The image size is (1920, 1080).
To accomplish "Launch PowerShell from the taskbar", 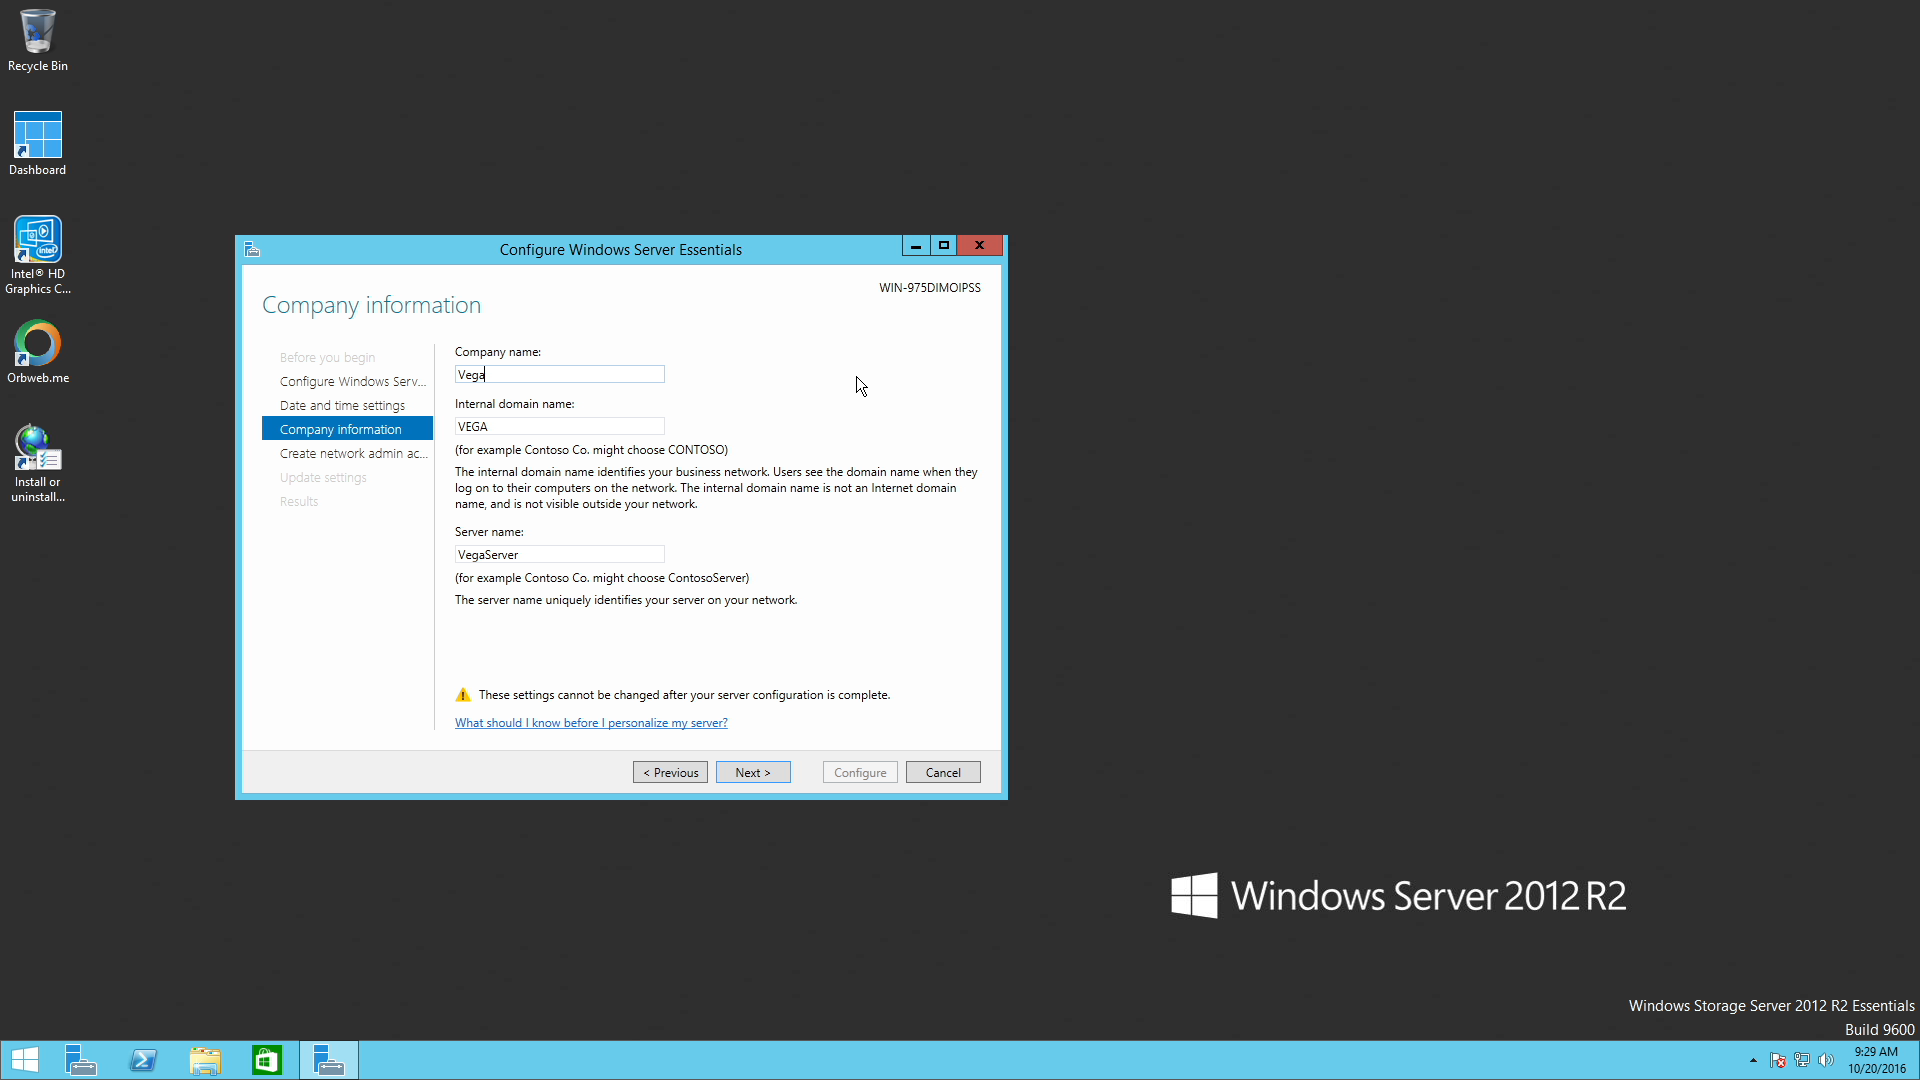I will point(143,1060).
